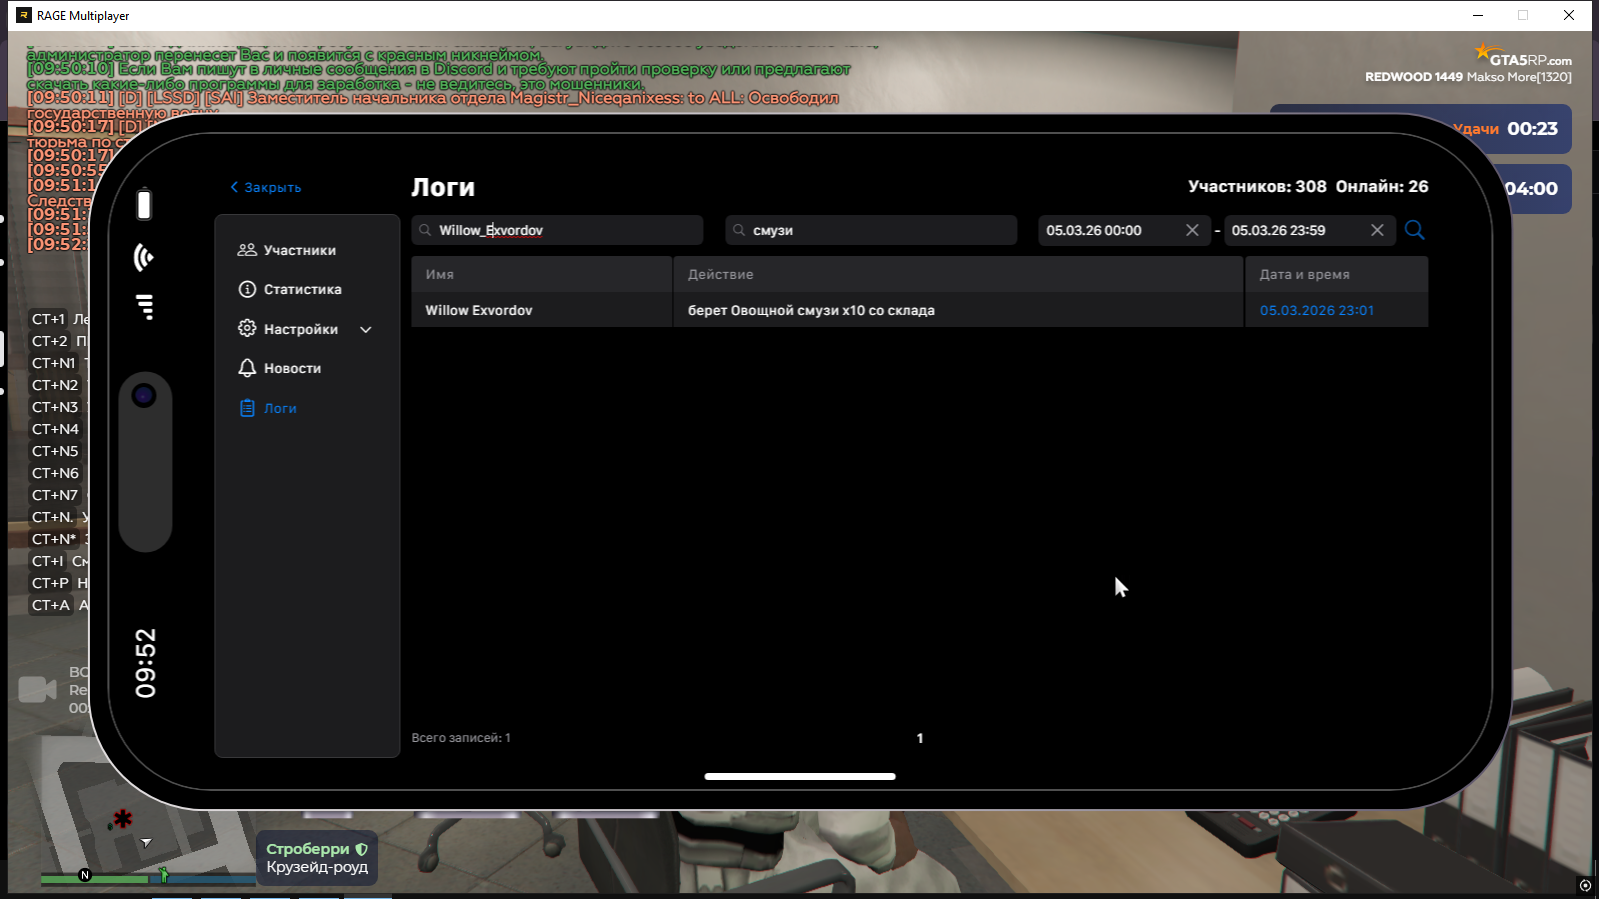
Task: Run the log search magnifier button
Action: [x=1414, y=230]
